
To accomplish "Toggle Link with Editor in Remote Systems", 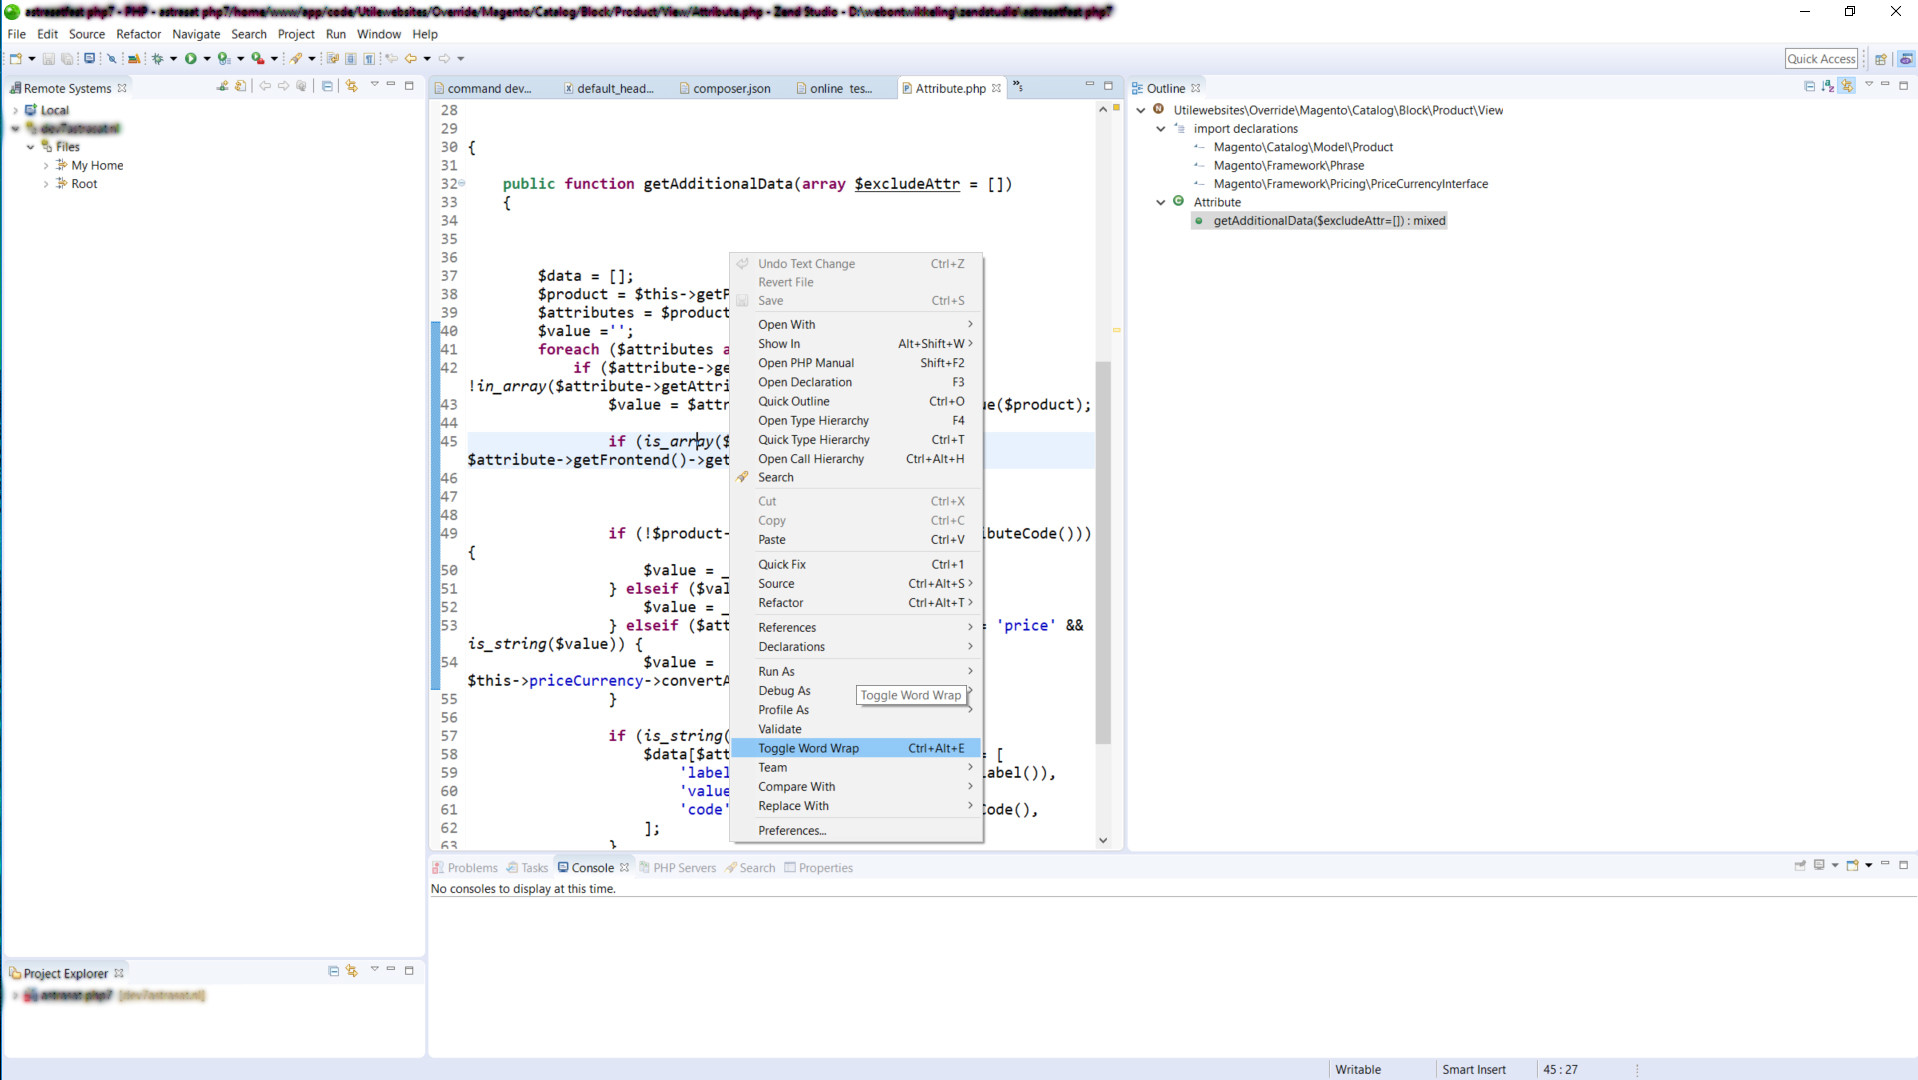I will point(351,86).
